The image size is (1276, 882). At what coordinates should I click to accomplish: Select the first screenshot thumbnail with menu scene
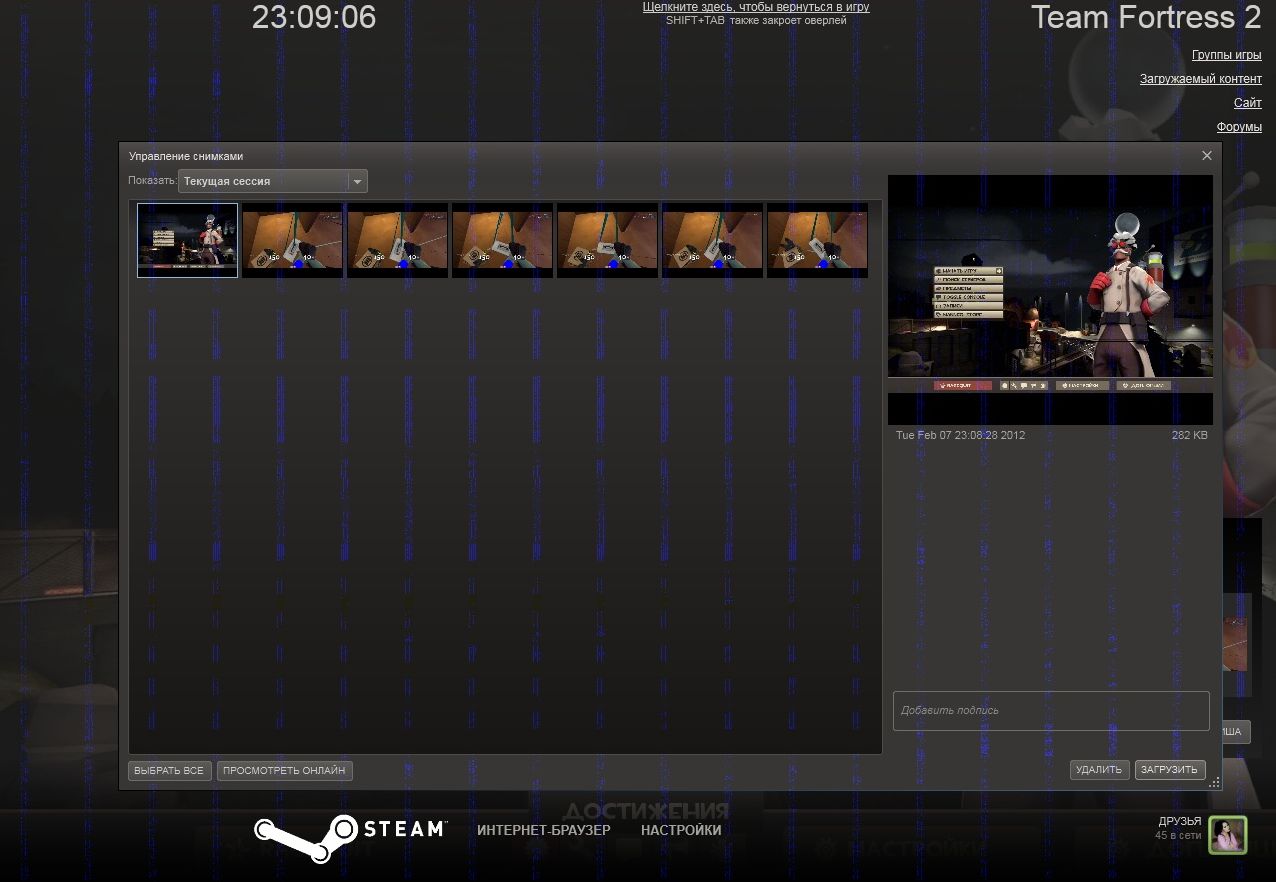point(187,240)
